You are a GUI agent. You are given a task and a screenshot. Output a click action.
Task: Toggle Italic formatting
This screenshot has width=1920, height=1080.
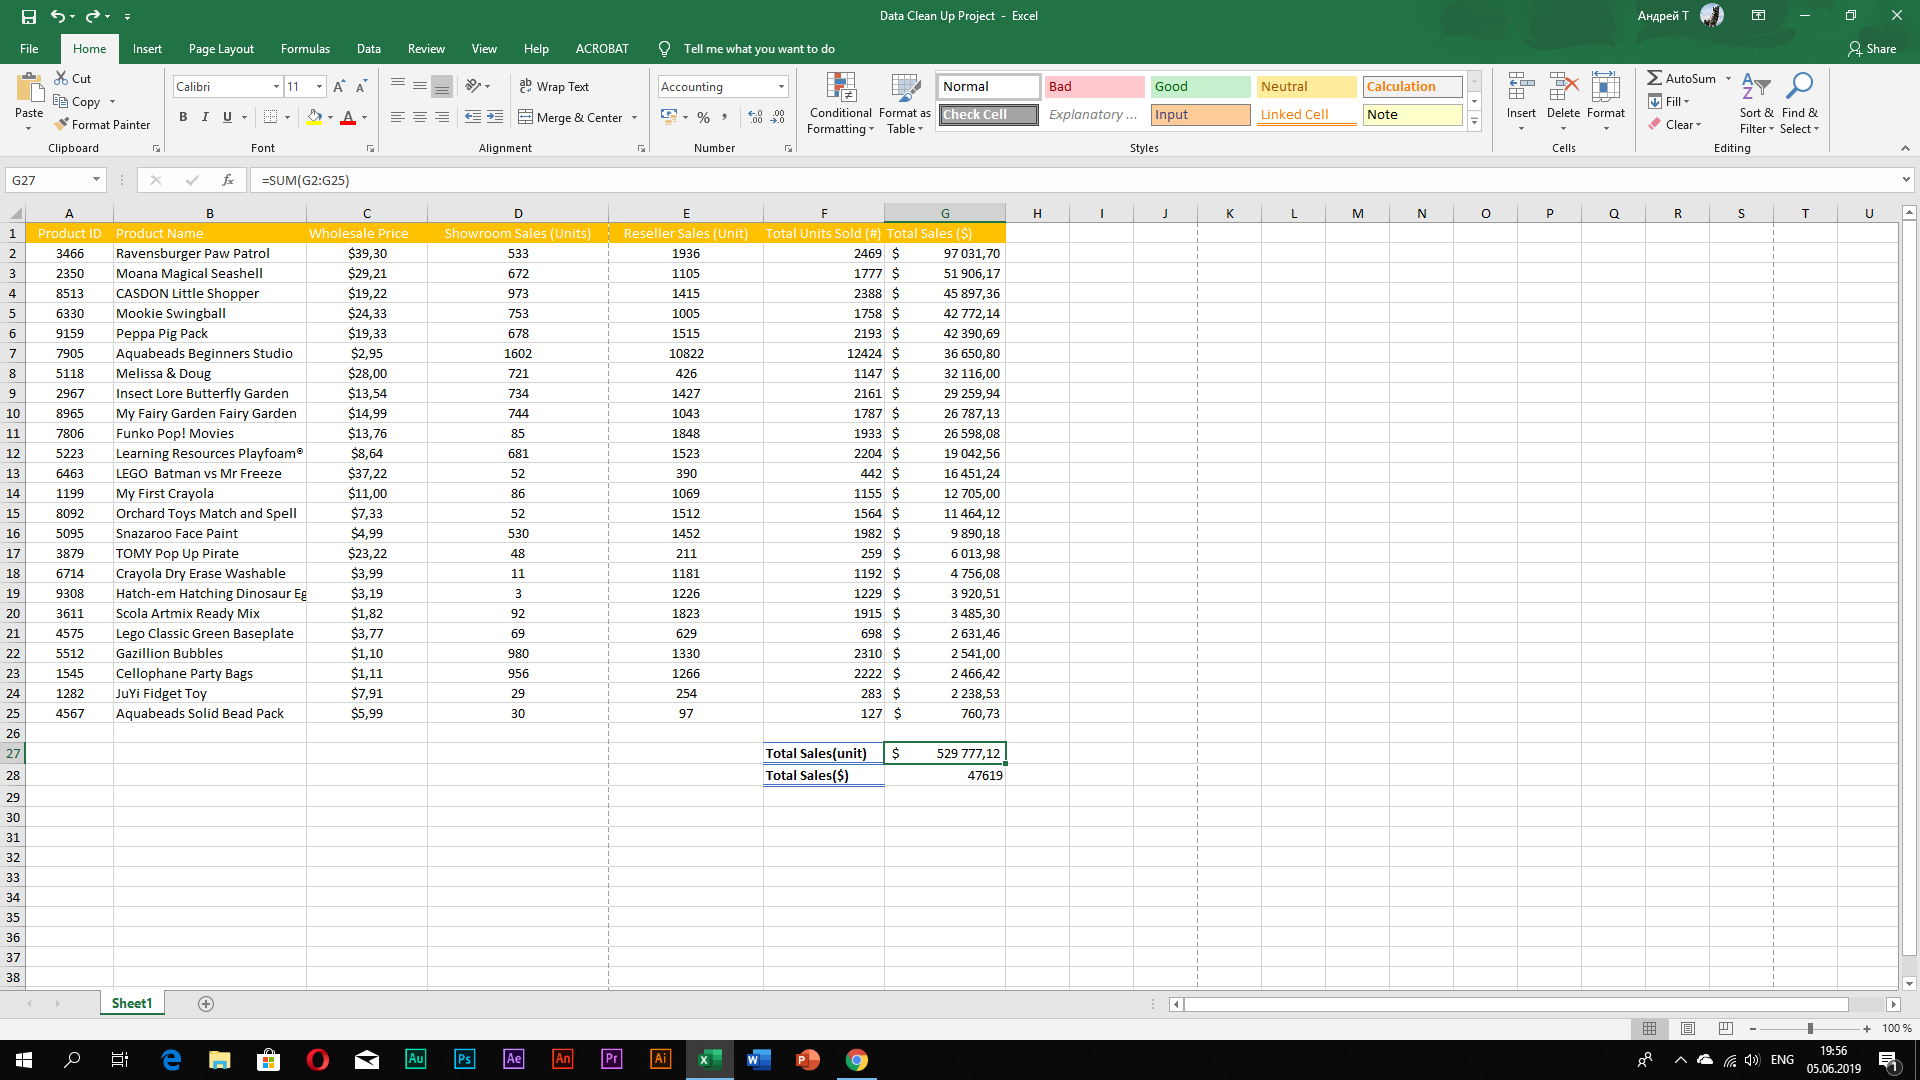(x=205, y=117)
